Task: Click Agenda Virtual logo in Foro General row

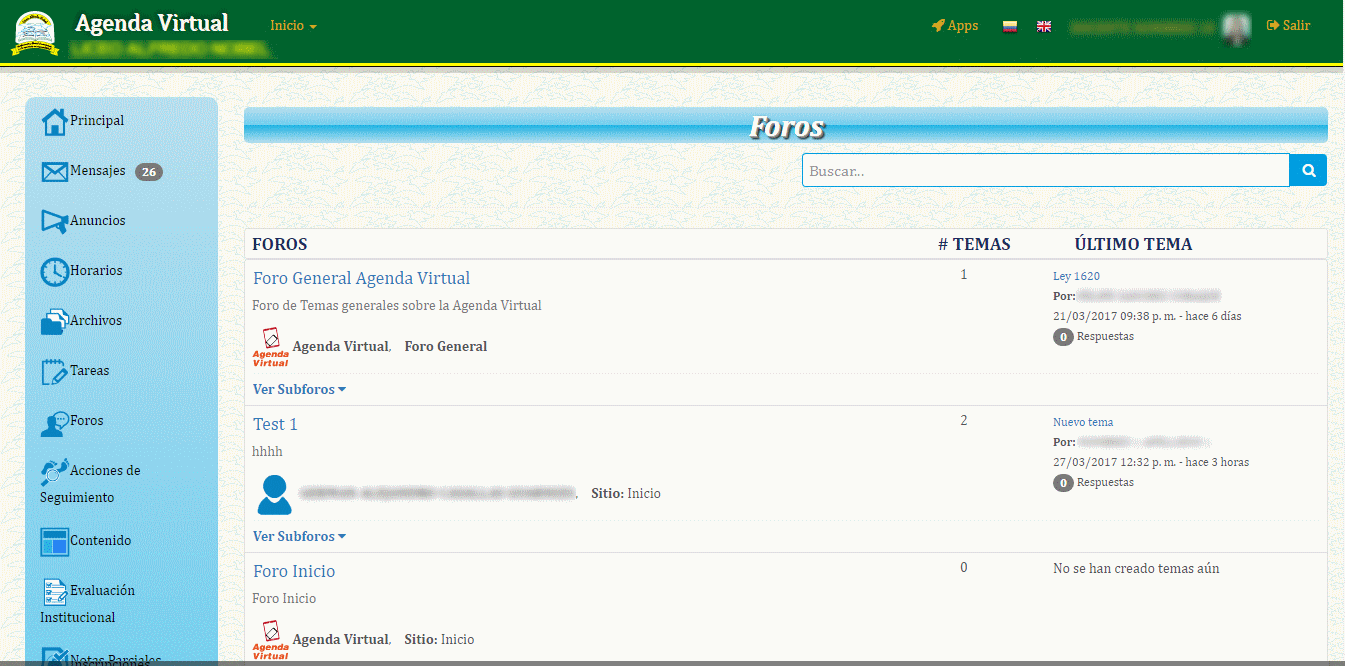Action: point(270,347)
